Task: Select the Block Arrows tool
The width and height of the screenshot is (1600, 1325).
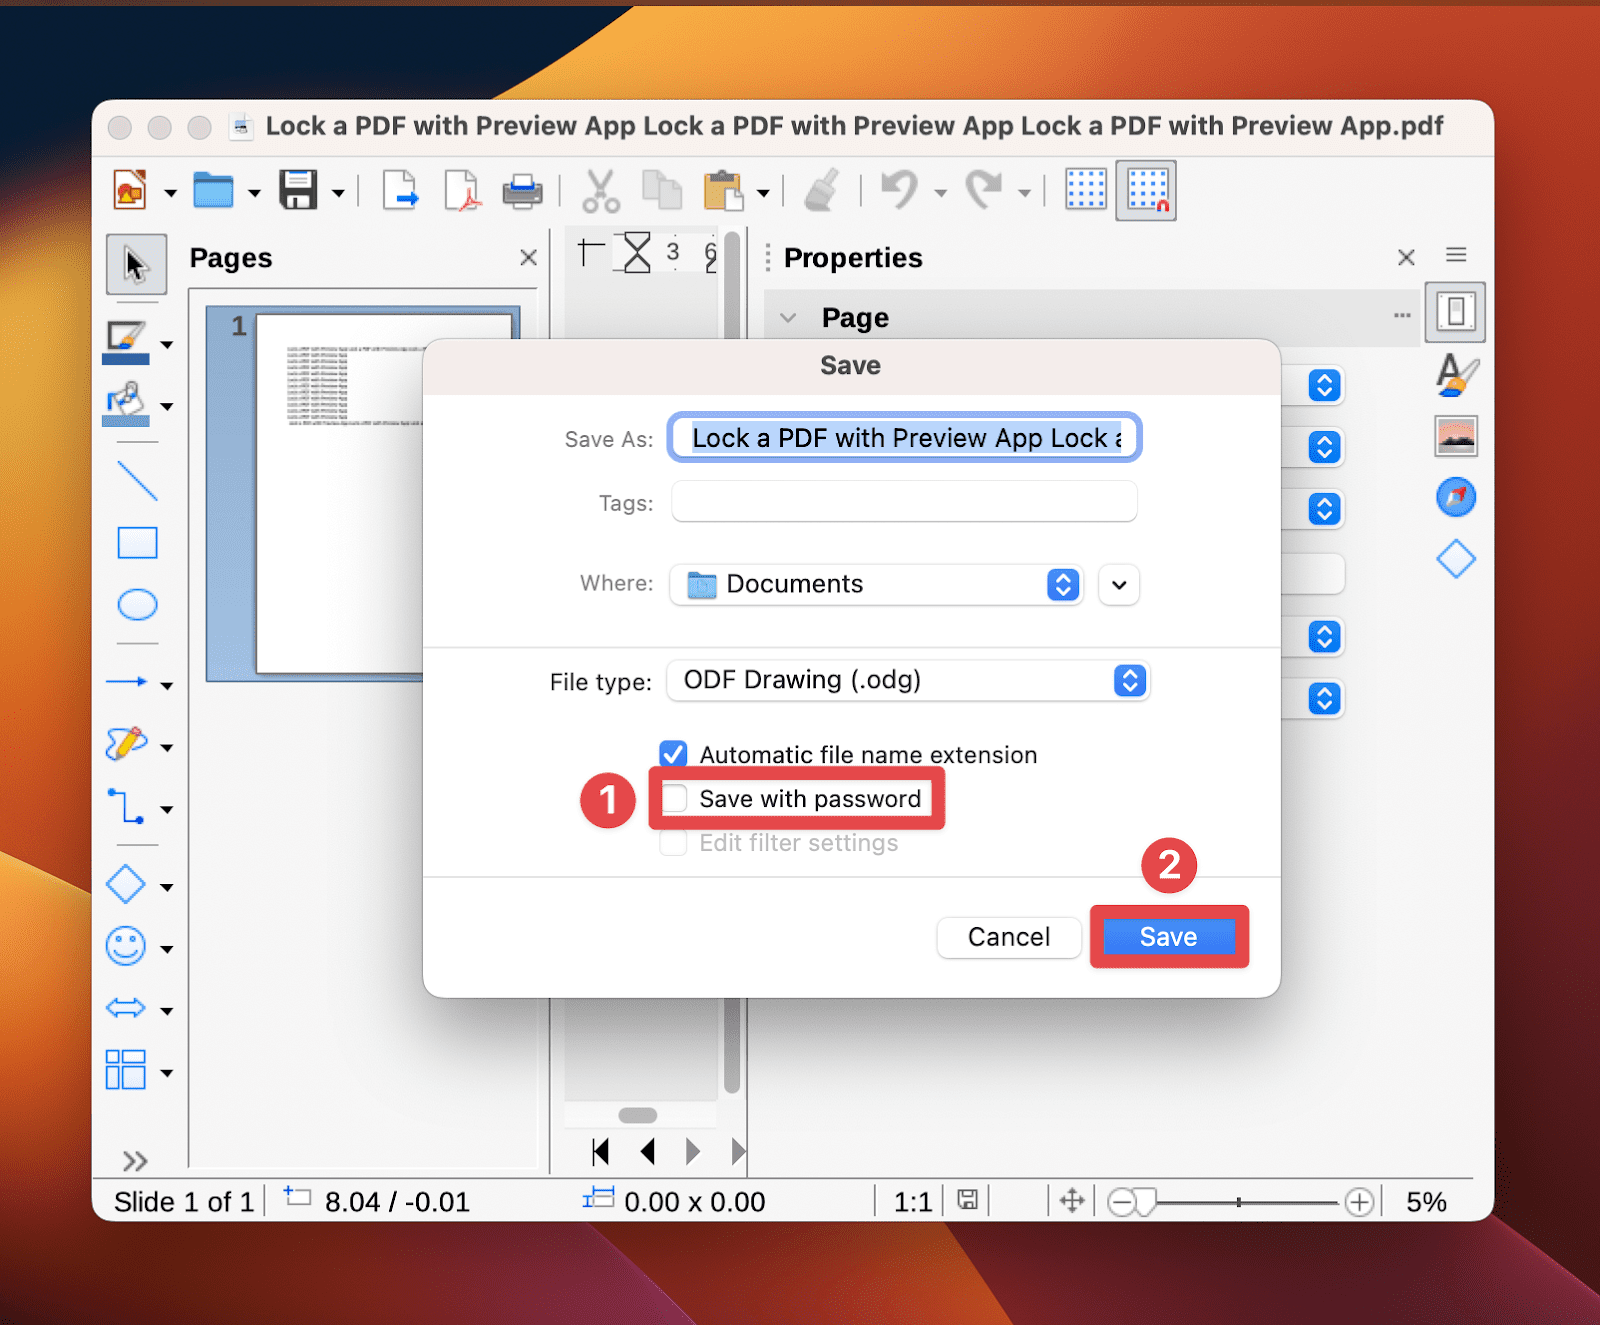Action: click(126, 1008)
